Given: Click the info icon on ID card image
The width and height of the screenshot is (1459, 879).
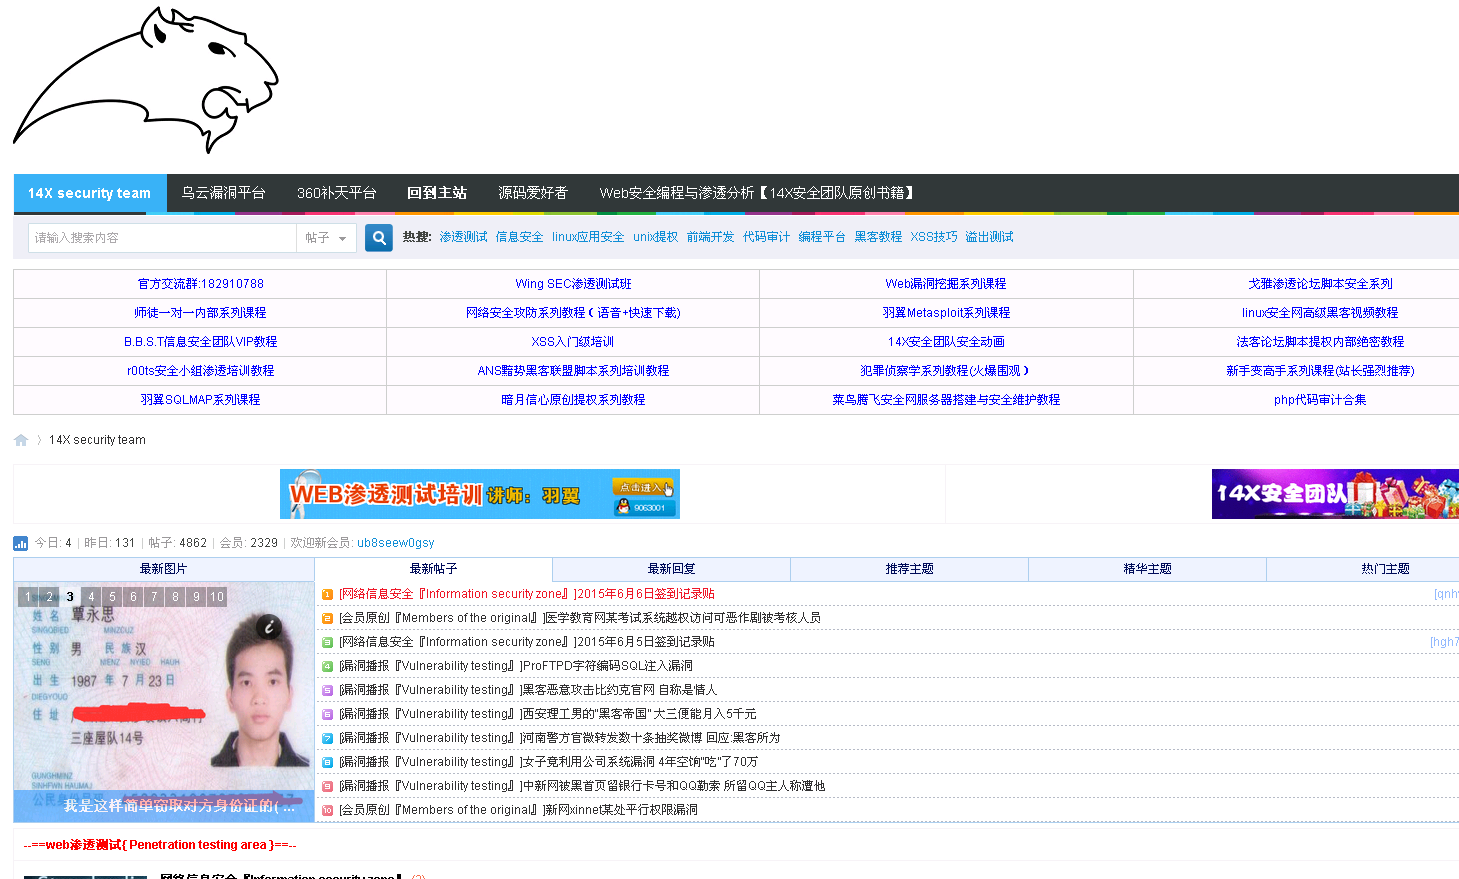Looking at the screenshot, I should coord(269,627).
